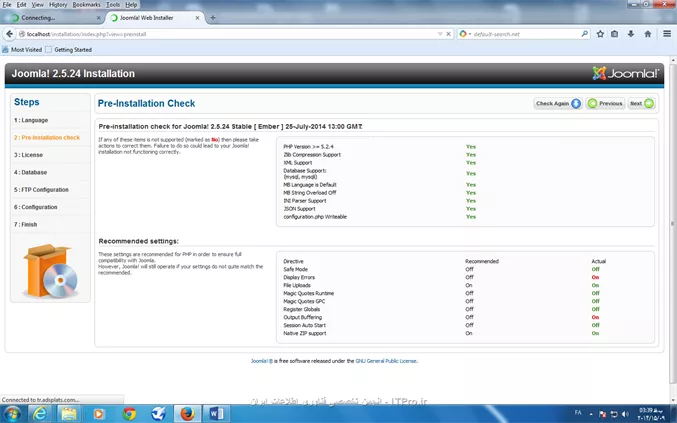Select step 4 : Database
Viewport: 677px width, 423px height.
pyautogui.click(x=30, y=172)
